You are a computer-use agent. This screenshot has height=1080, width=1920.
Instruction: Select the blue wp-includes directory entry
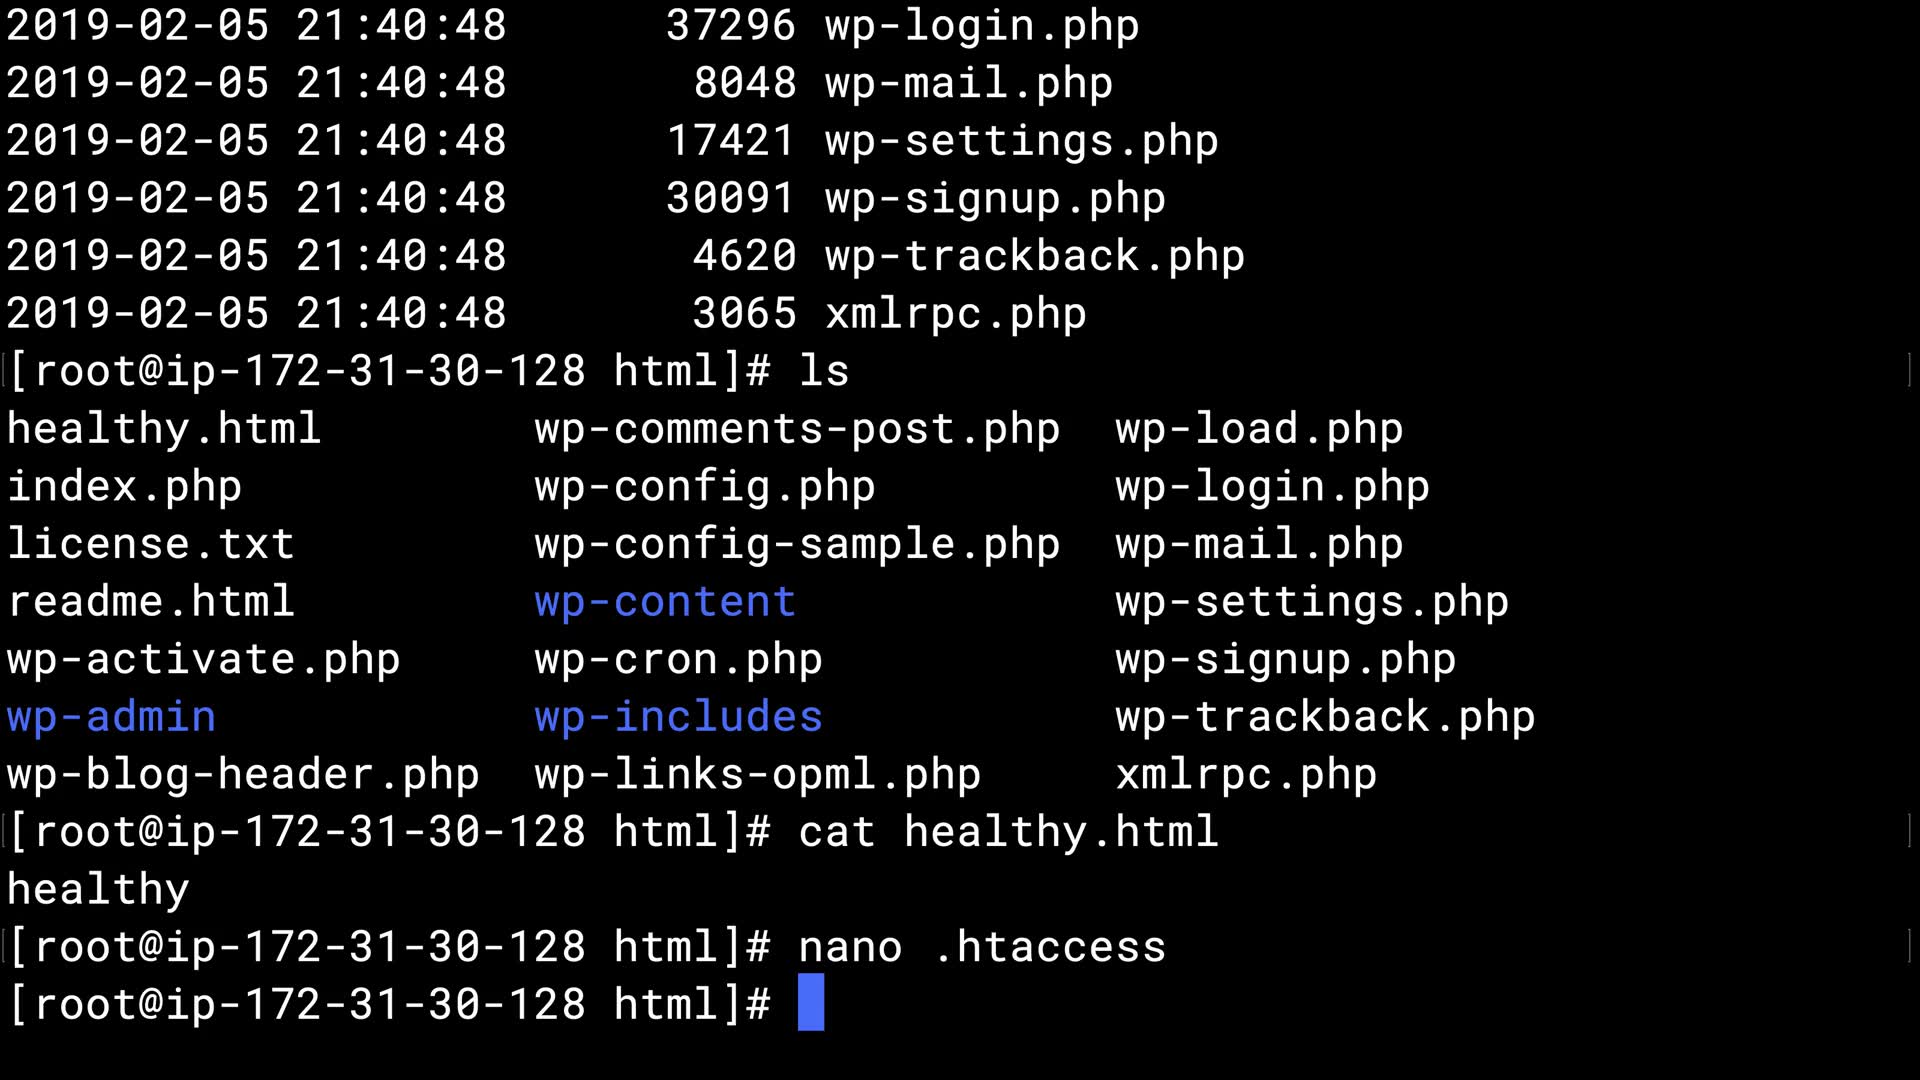pos(678,717)
